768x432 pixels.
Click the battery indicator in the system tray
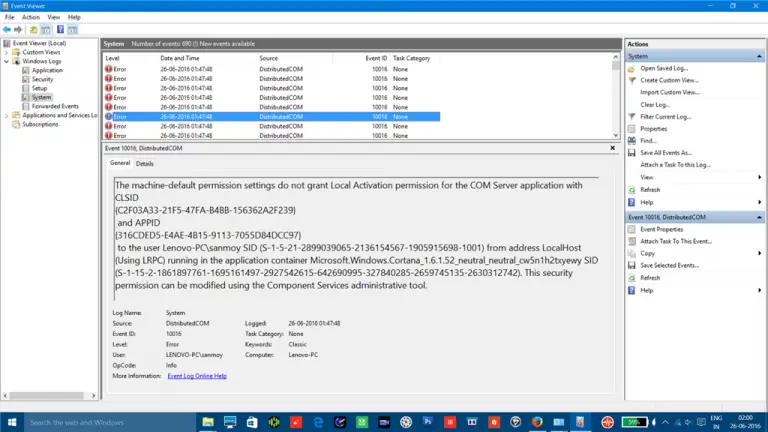click(634, 422)
